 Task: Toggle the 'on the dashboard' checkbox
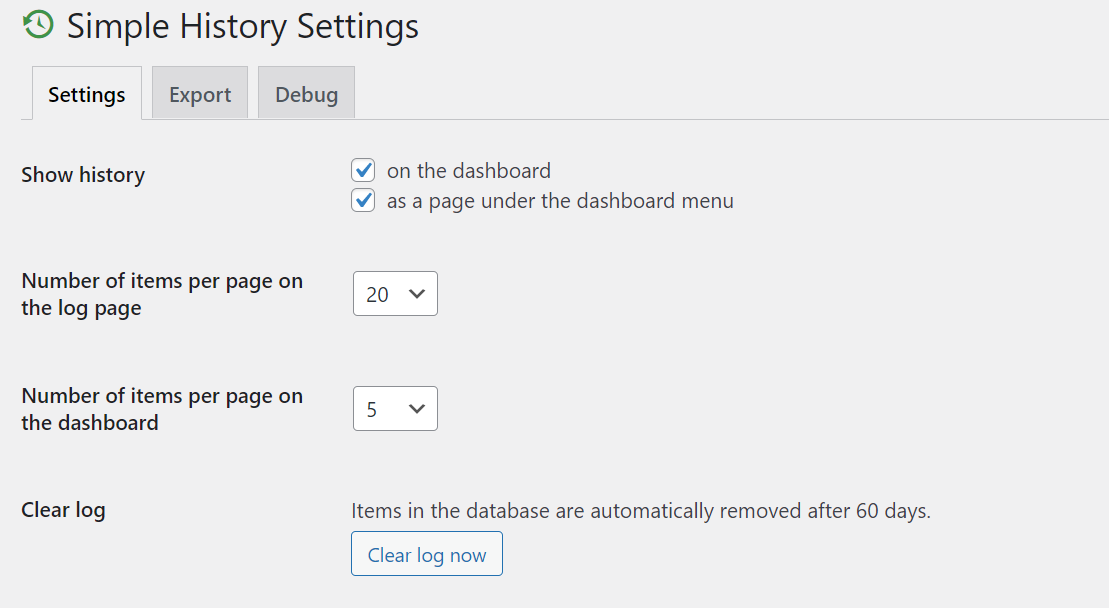point(363,170)
